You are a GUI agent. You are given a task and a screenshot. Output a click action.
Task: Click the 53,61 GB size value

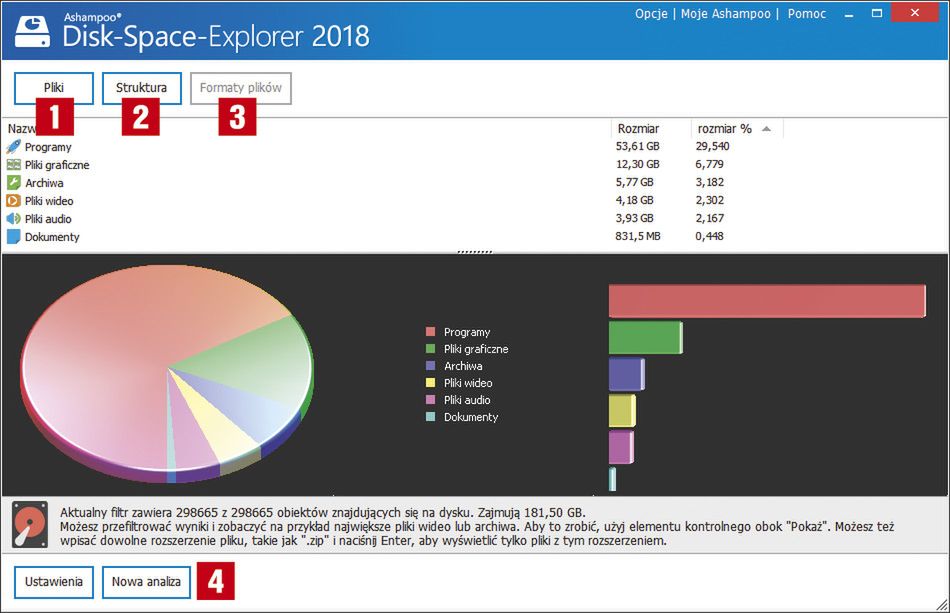637,146
